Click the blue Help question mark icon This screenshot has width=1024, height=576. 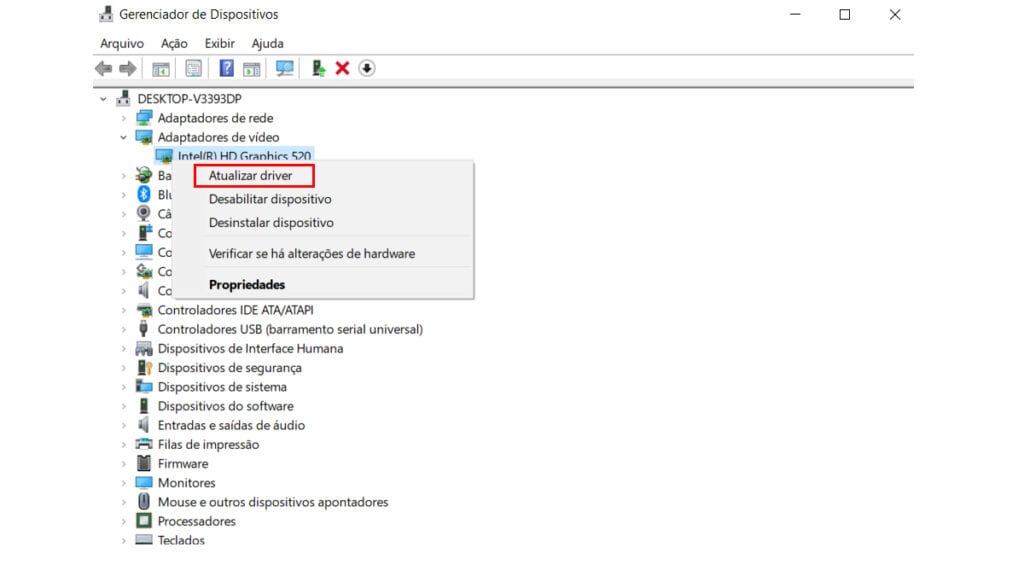(226, 68)
